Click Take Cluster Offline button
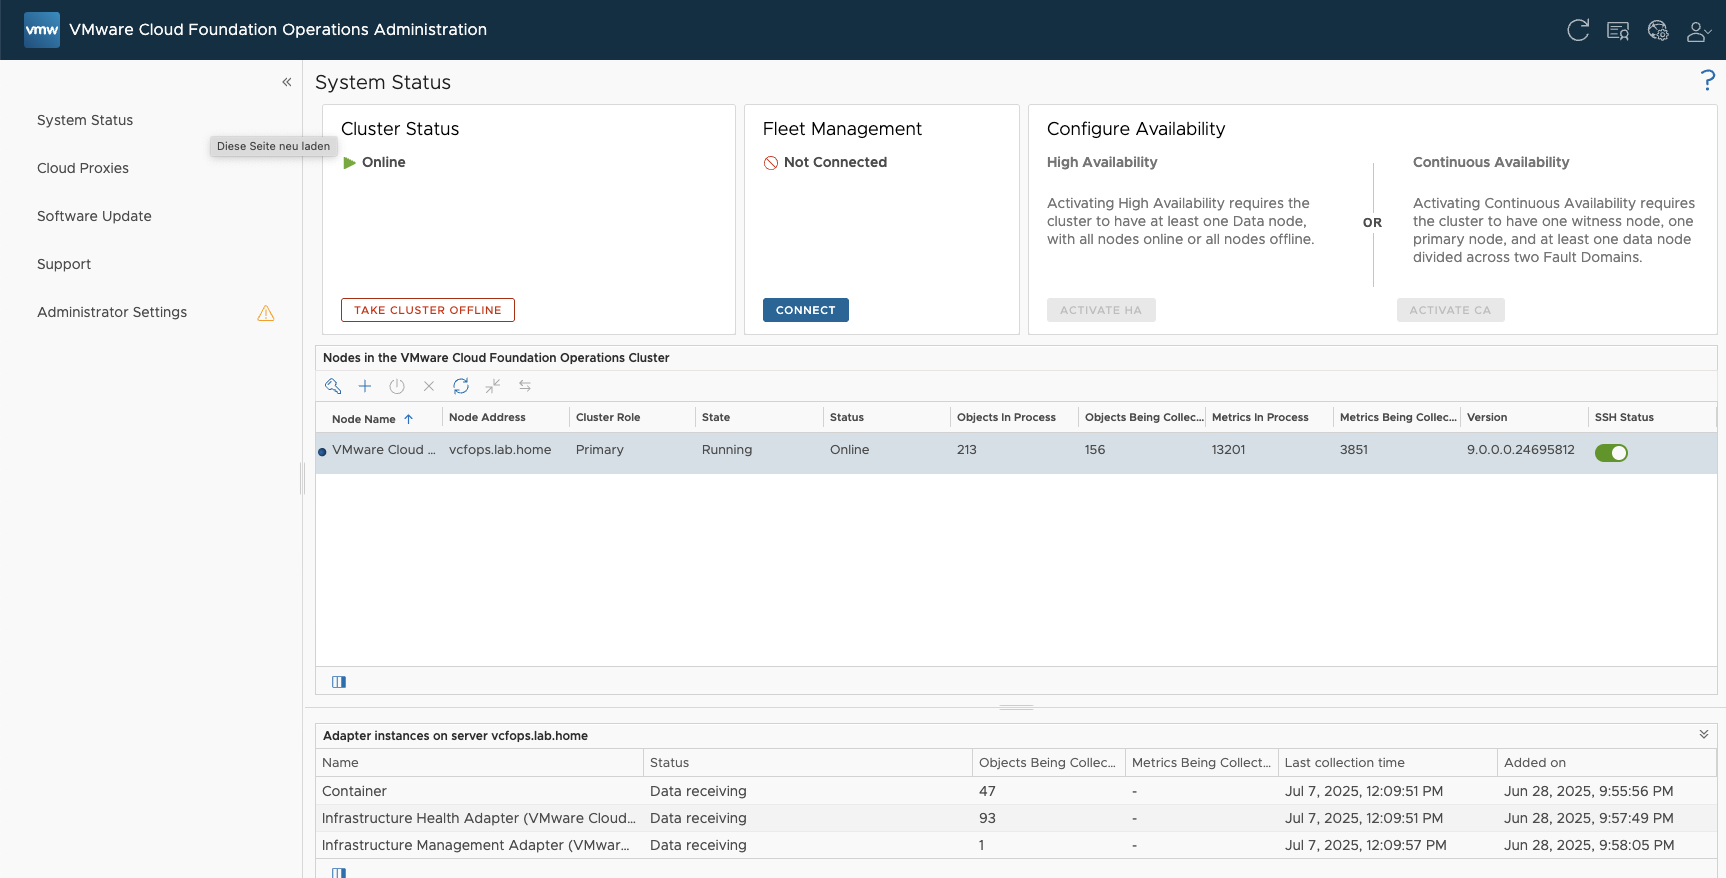Viewport: 1726px width, 878px height. tap(428, 310)
